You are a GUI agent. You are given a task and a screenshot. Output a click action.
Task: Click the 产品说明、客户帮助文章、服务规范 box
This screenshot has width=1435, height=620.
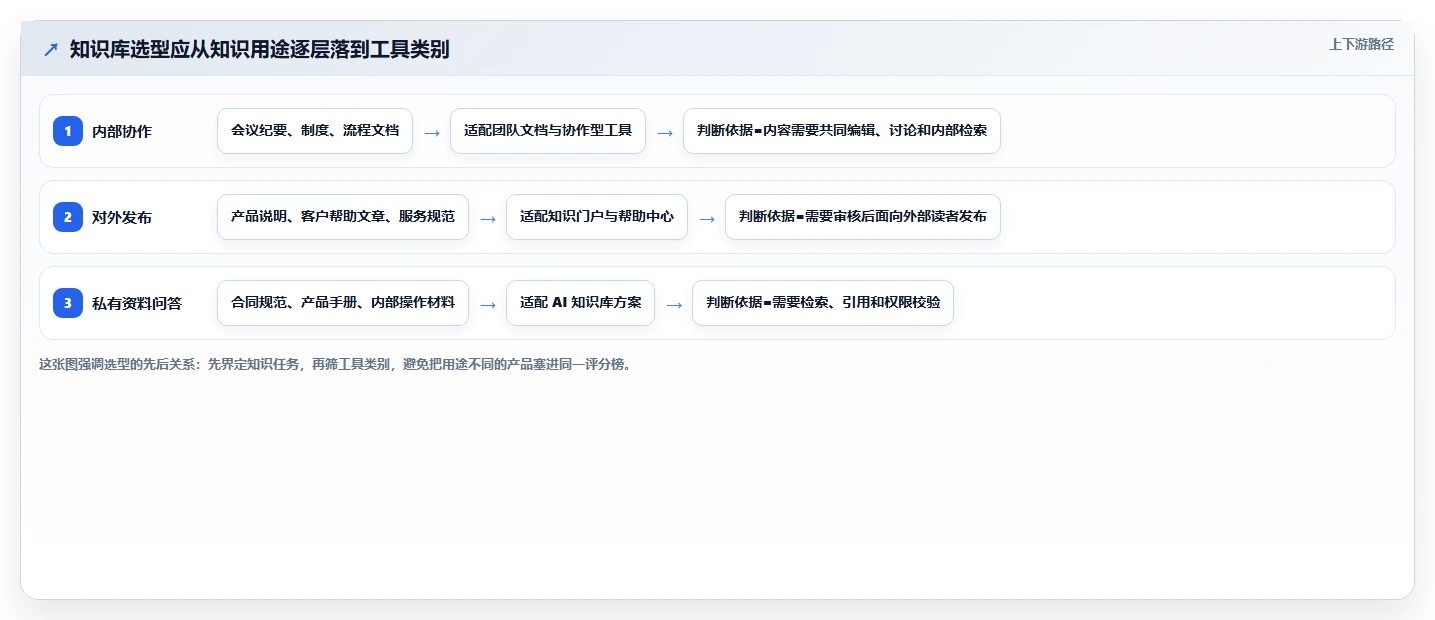pyautogui.click(x=343, y=217)
